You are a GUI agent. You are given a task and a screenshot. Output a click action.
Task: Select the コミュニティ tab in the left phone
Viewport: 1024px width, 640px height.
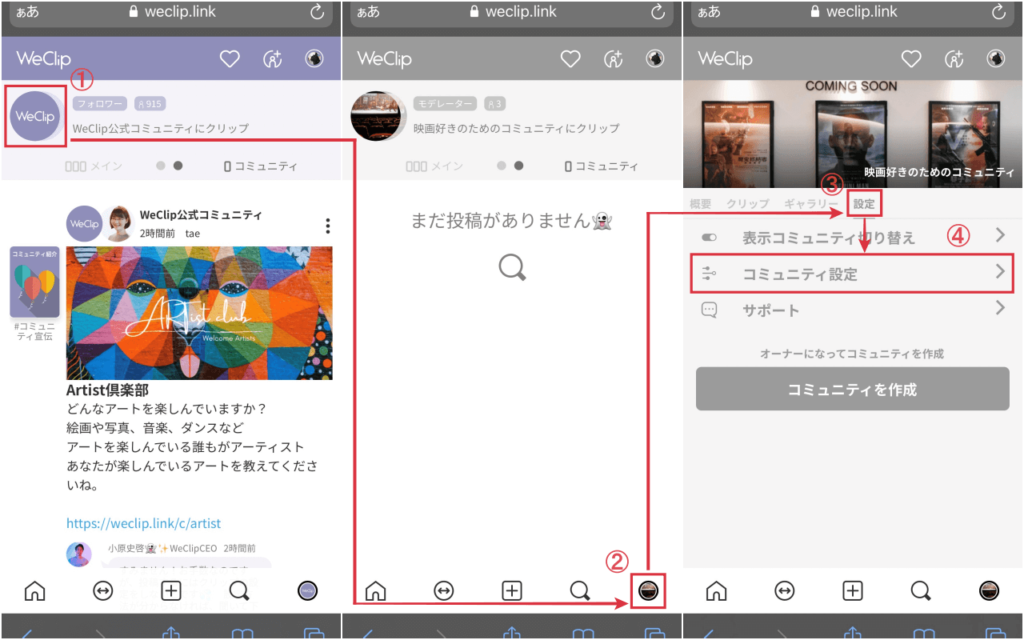tap(261, 166)
